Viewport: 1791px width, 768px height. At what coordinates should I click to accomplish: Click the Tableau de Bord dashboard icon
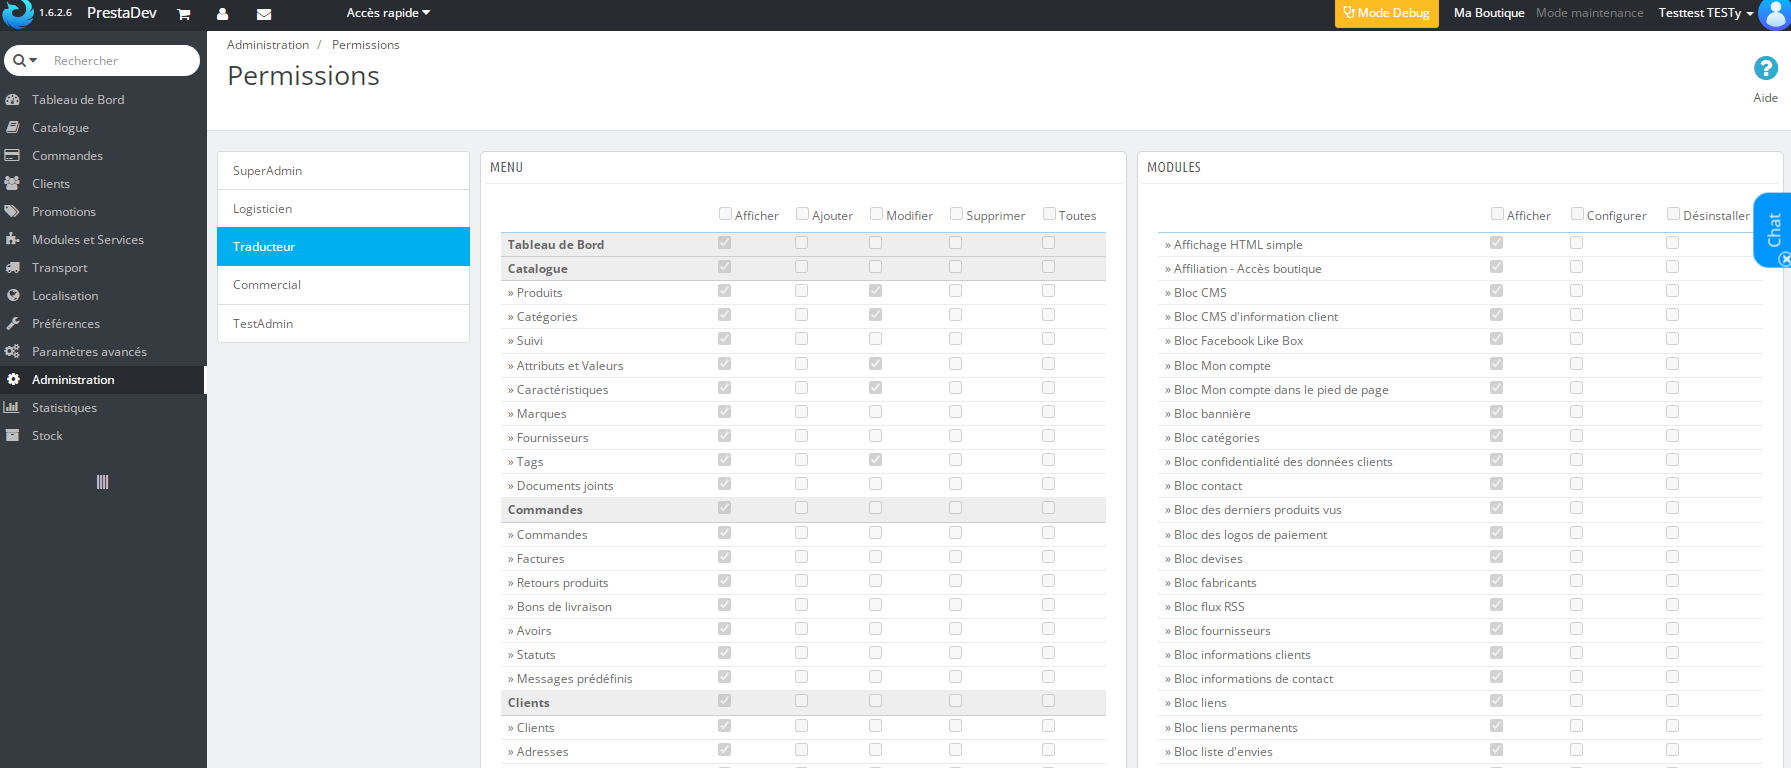click(x=13, y=100)
